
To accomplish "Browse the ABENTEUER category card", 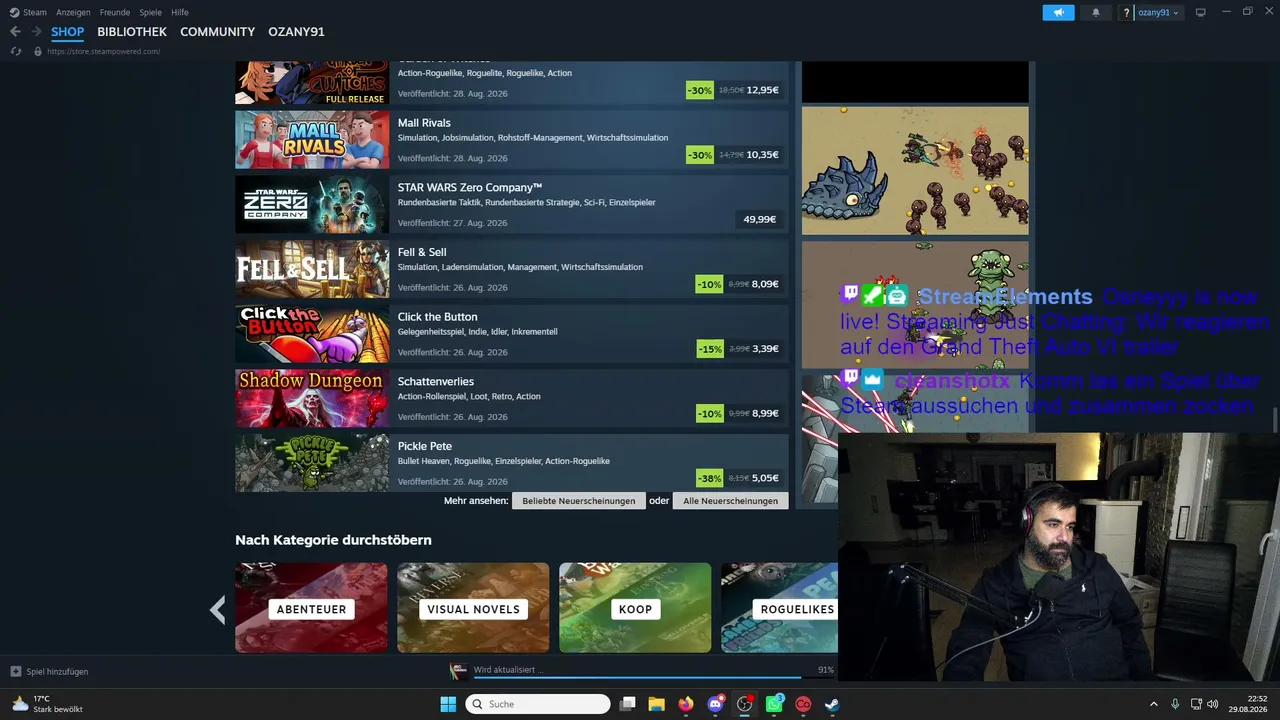I will coord(311,608).
